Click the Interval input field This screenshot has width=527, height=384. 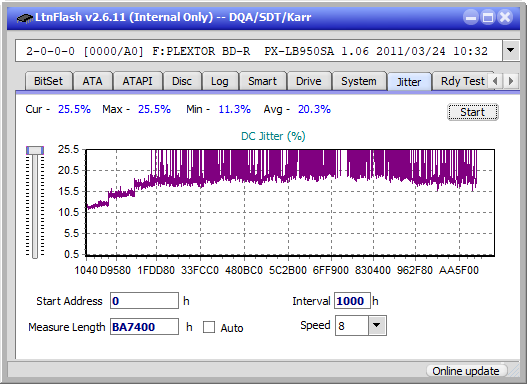click(x=352, y=301)
